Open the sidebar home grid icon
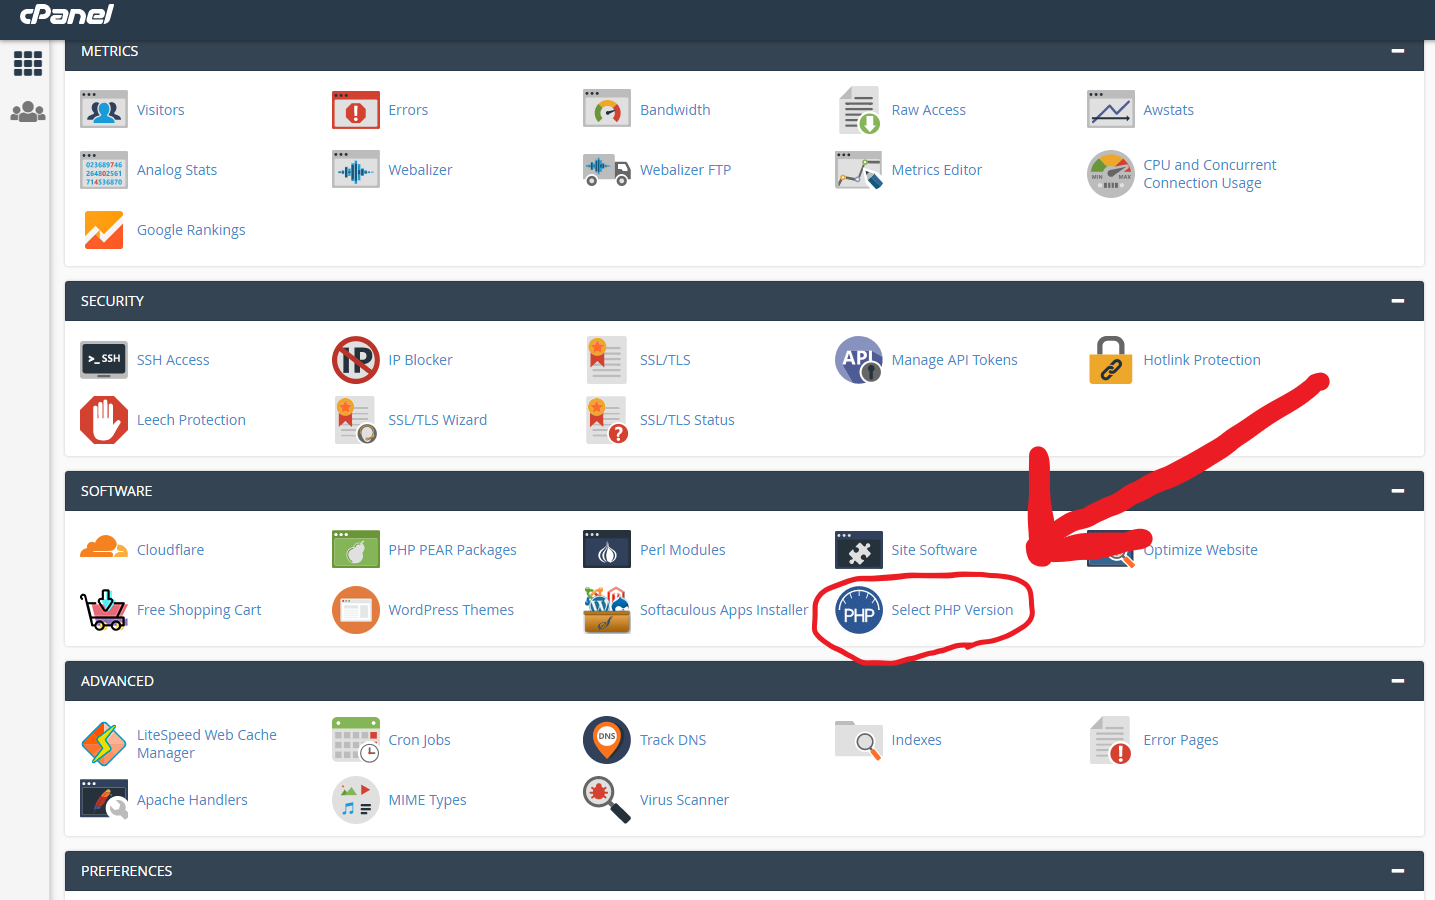 (x=28, y=64)
